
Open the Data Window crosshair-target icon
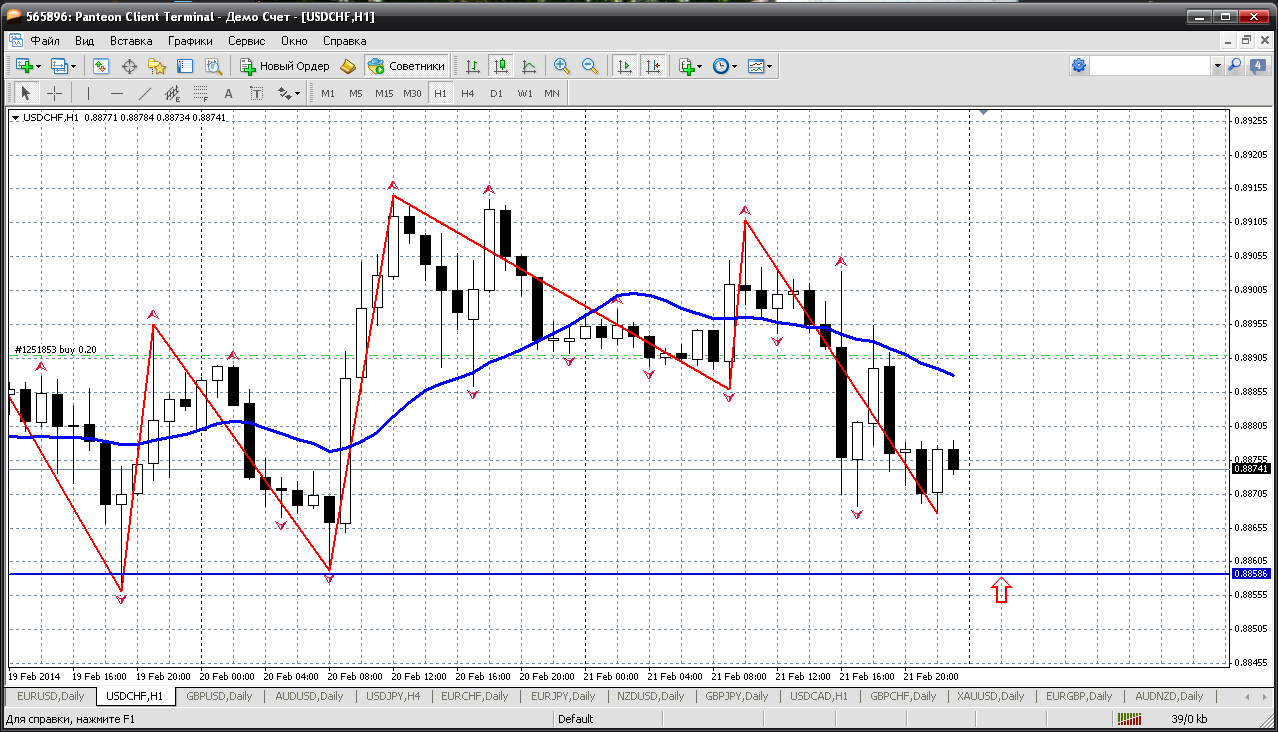[129, 66]
